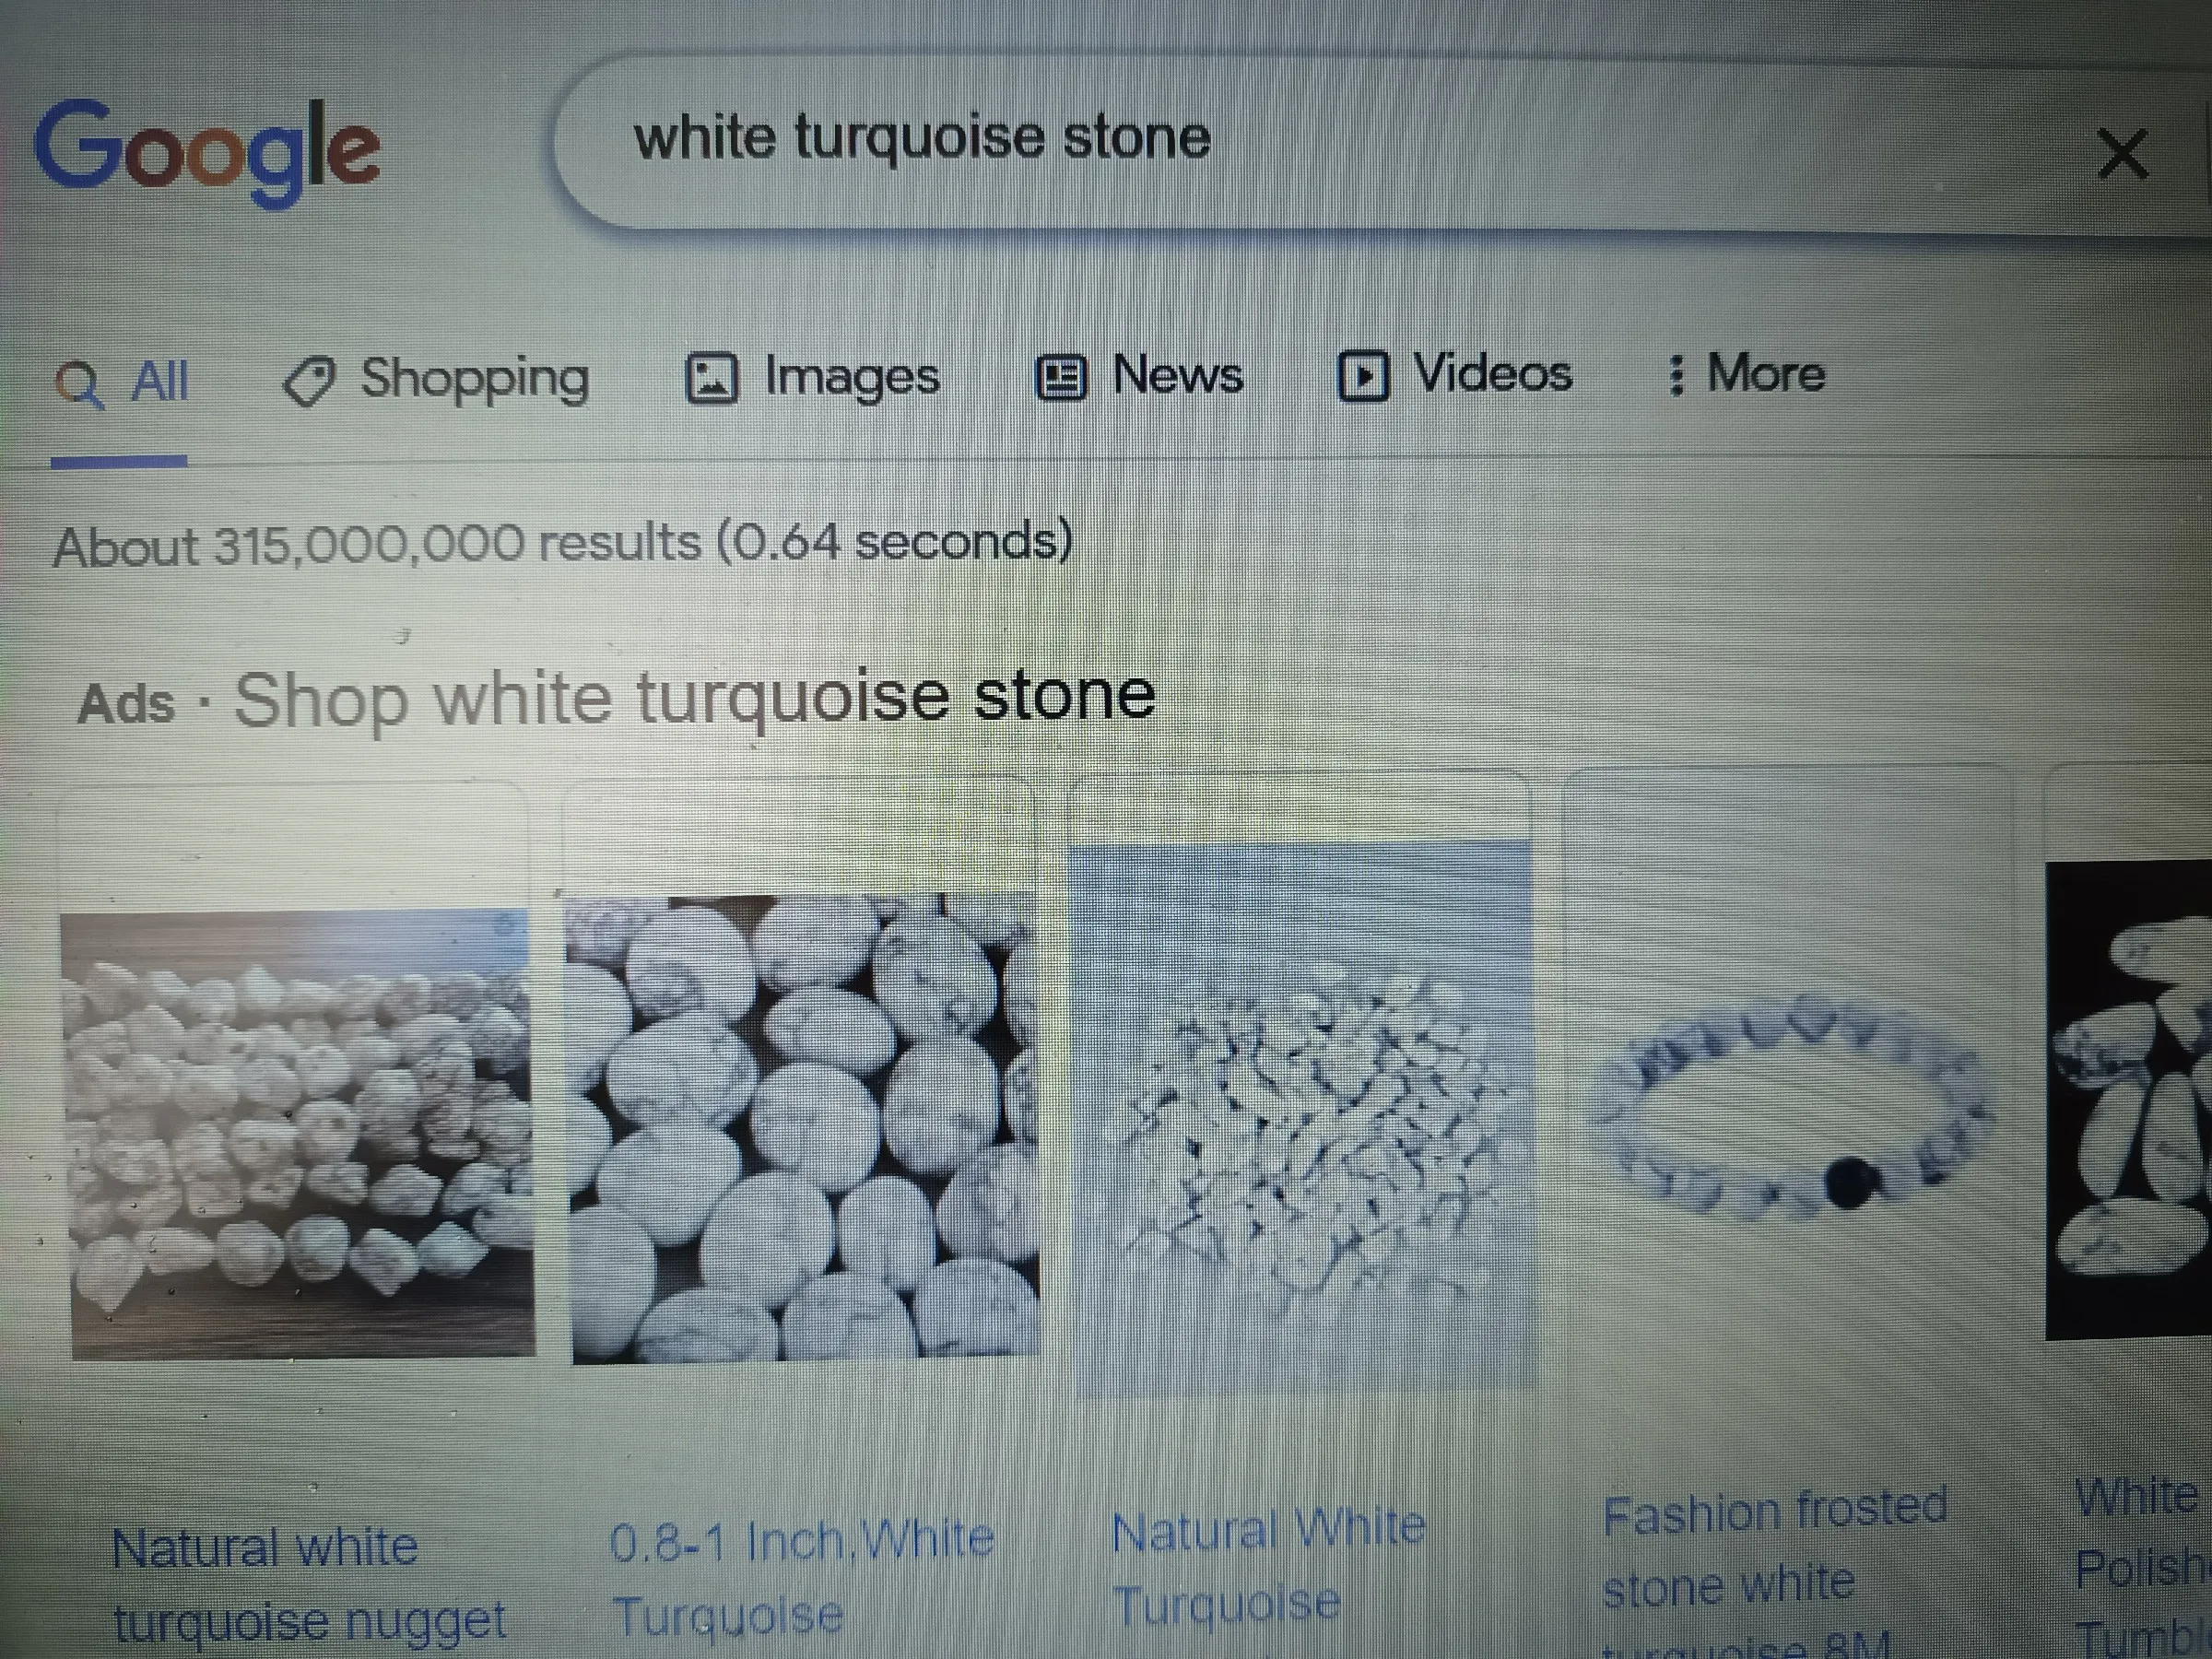
Task: Click the News newspaper icon
Action: pos(1060,378)
